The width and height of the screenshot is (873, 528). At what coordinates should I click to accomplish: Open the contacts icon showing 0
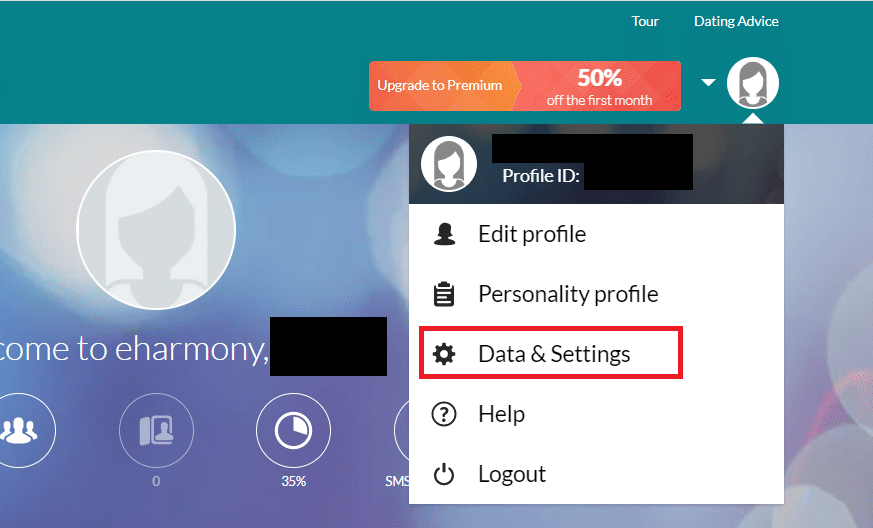[156, 430]
